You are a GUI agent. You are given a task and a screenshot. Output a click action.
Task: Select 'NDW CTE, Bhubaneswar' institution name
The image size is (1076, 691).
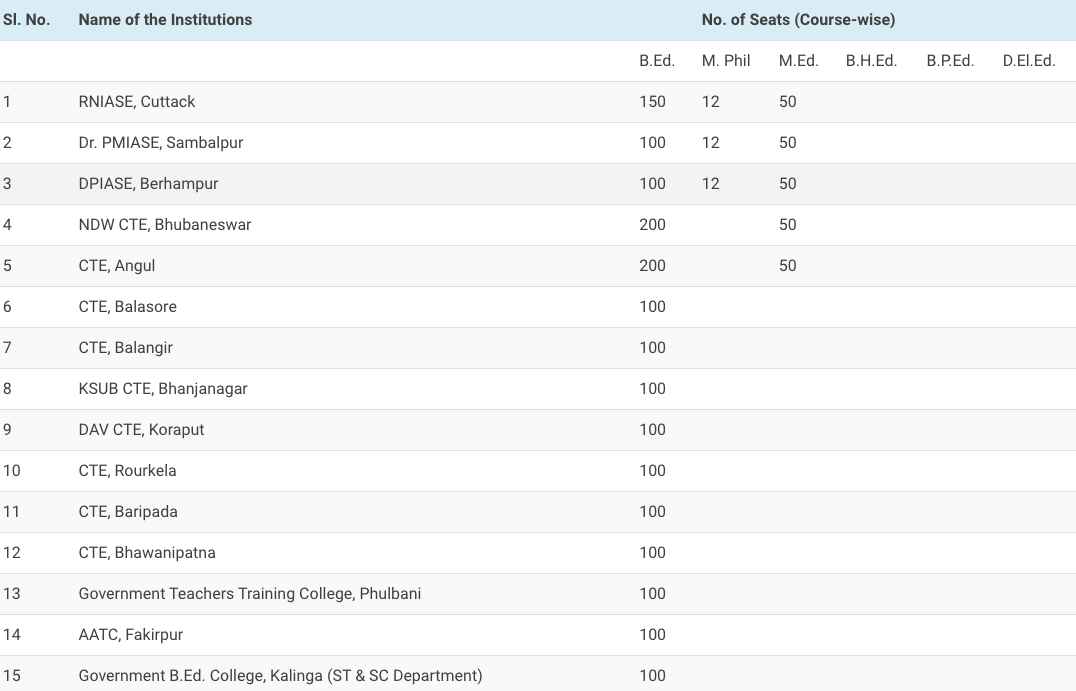165,225
